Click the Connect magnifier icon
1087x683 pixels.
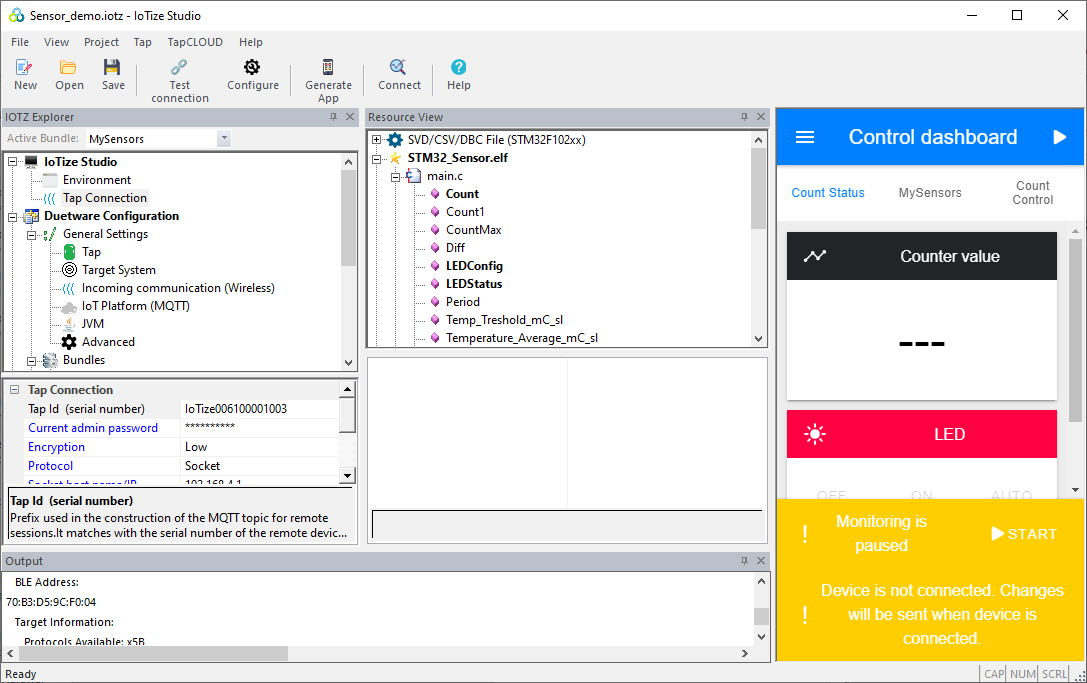coord(398,67)
